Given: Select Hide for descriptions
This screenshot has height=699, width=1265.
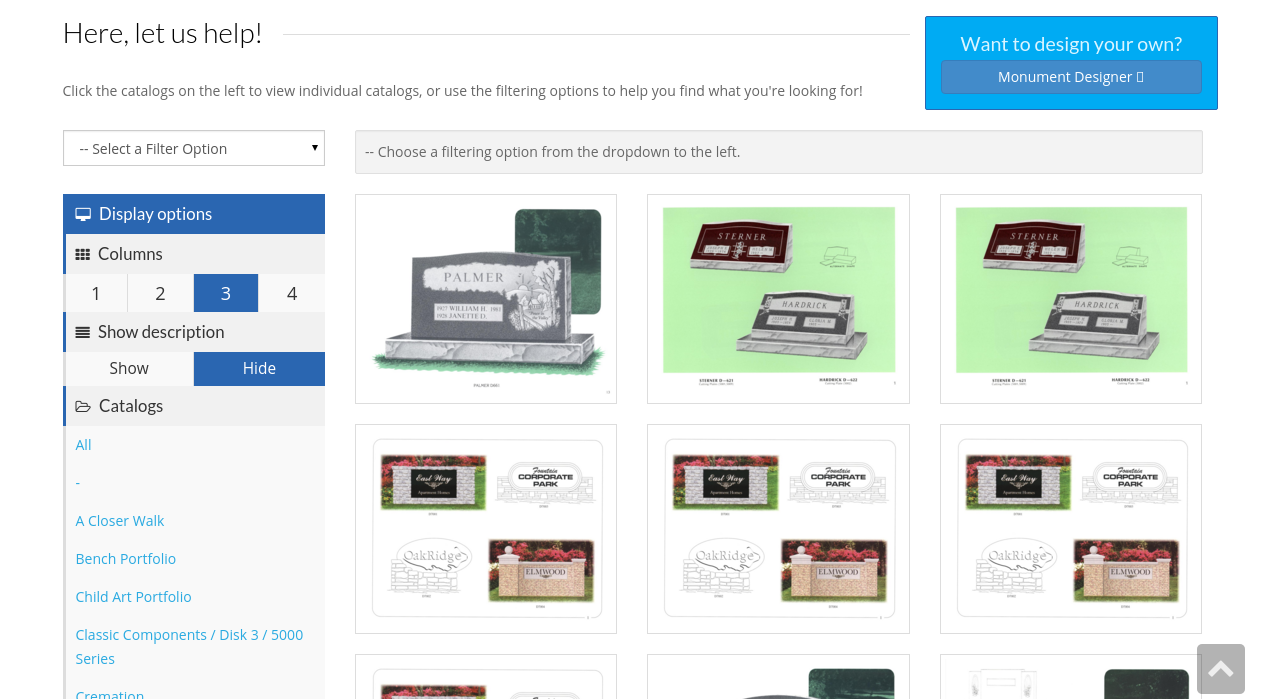Looking at the screenshot, I should (259, 368).
